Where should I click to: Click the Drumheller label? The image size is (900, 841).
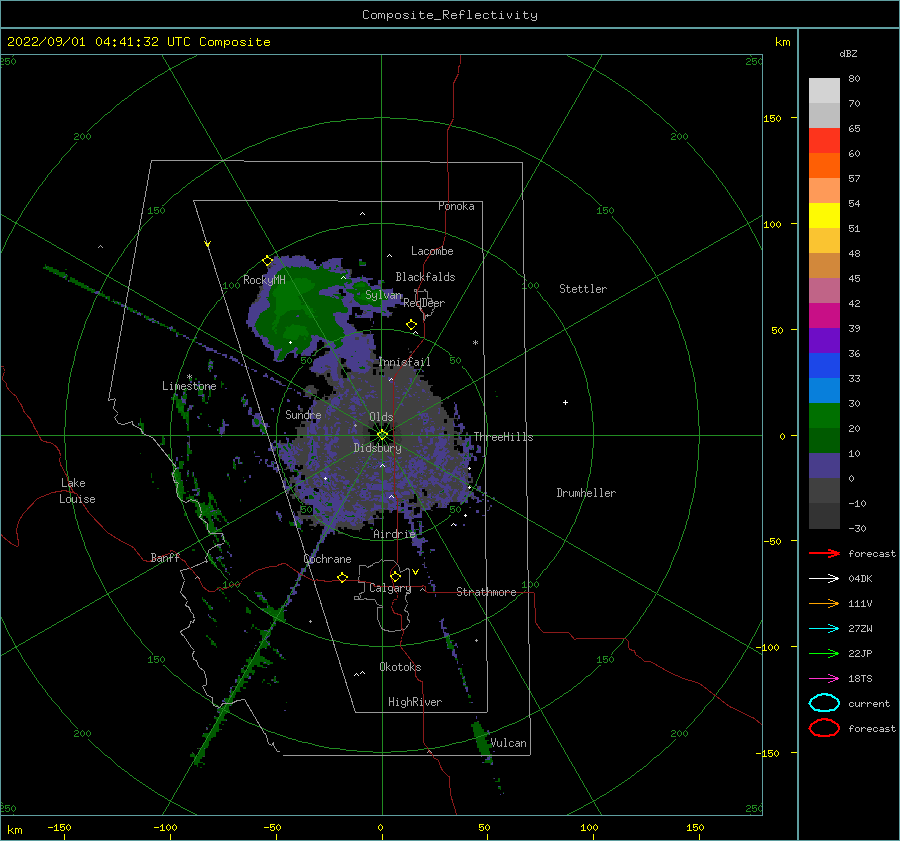585,493
